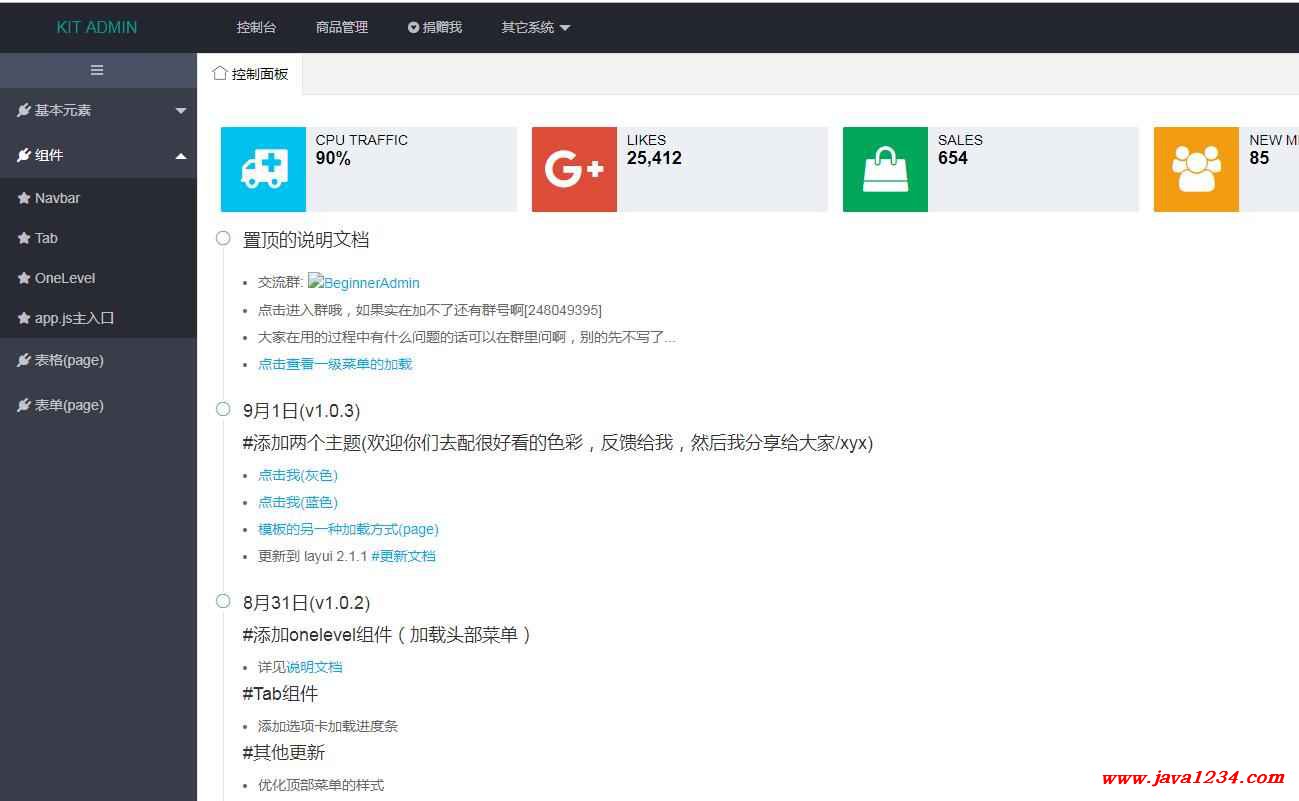Click the 90% CPU TRAFFIC value
Screen dimensions: 1299x801
pyautogui.click(x=333, y=158)
